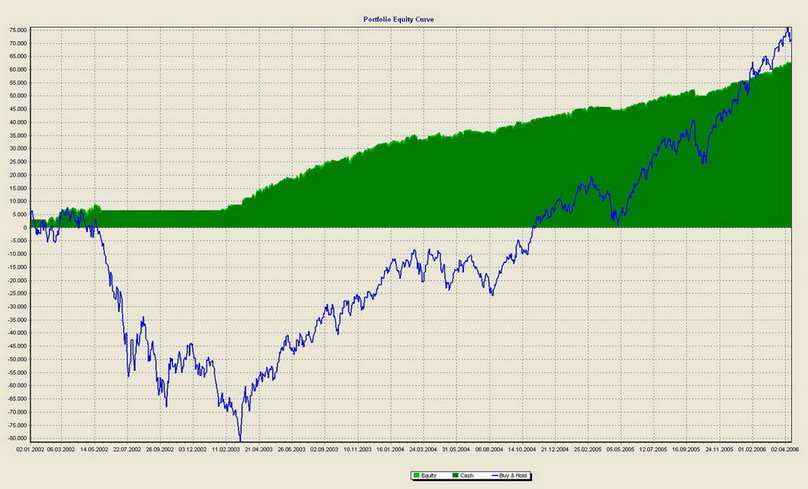Click the light green Equity legend swatch
Viewport: 808px width, 489px height.
(416, 476)
